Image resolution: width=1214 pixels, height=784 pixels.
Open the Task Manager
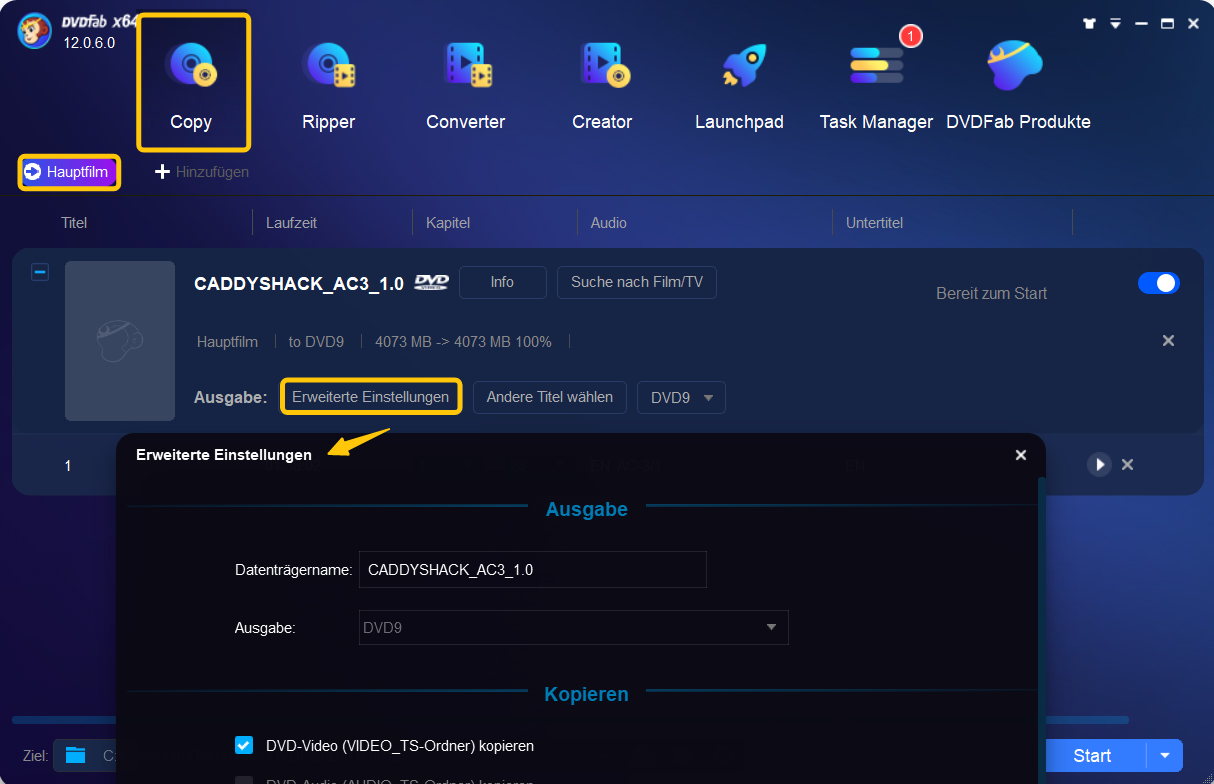[x=876, y=82]
